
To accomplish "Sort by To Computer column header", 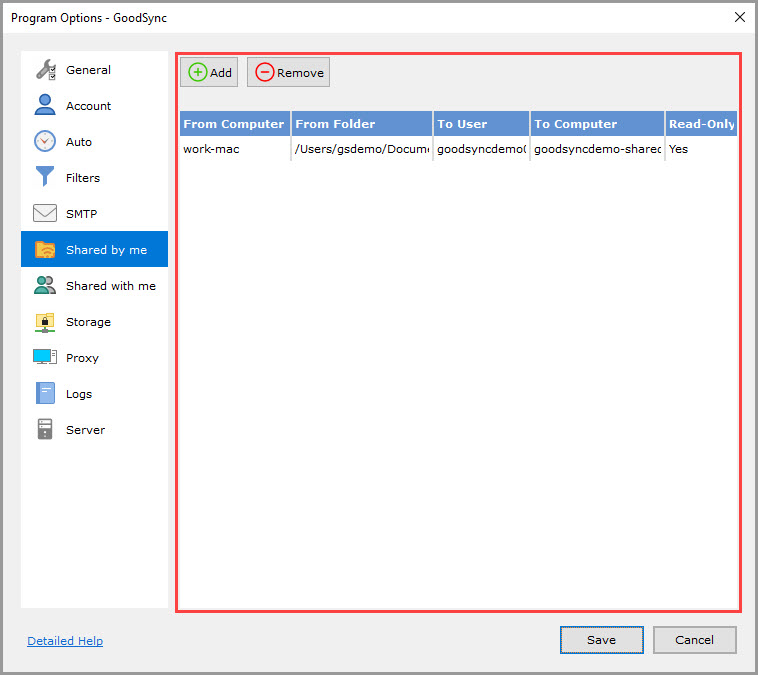I will click(x=597, y=124).
